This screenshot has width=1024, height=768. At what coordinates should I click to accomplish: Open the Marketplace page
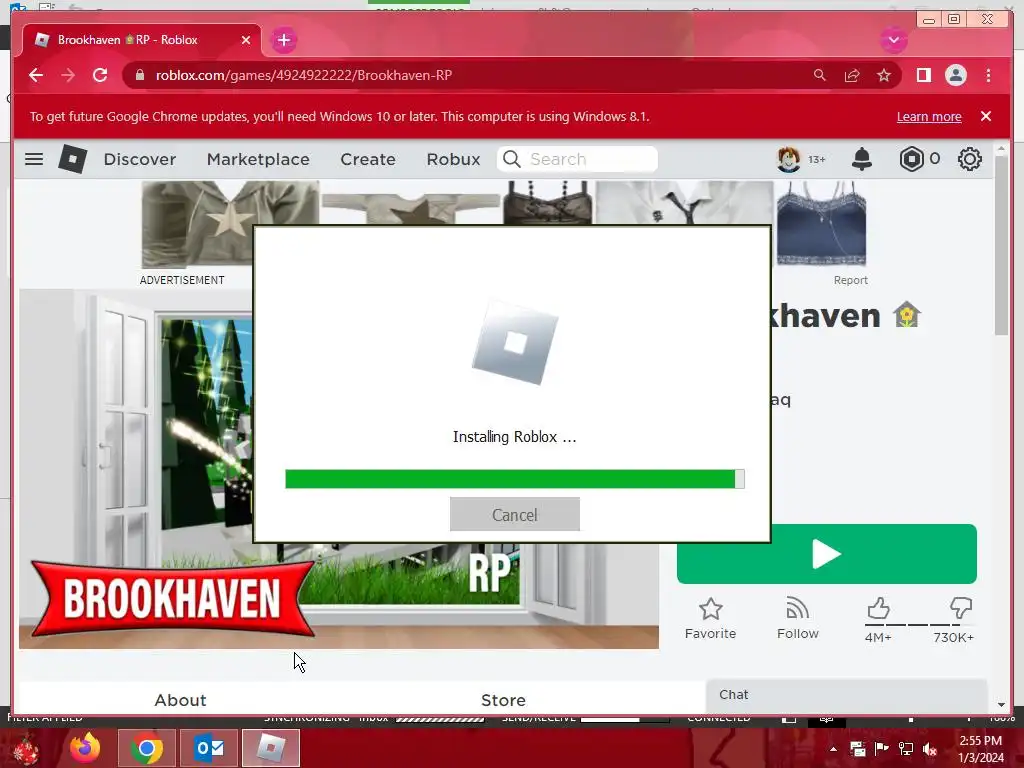coord(258,159)
